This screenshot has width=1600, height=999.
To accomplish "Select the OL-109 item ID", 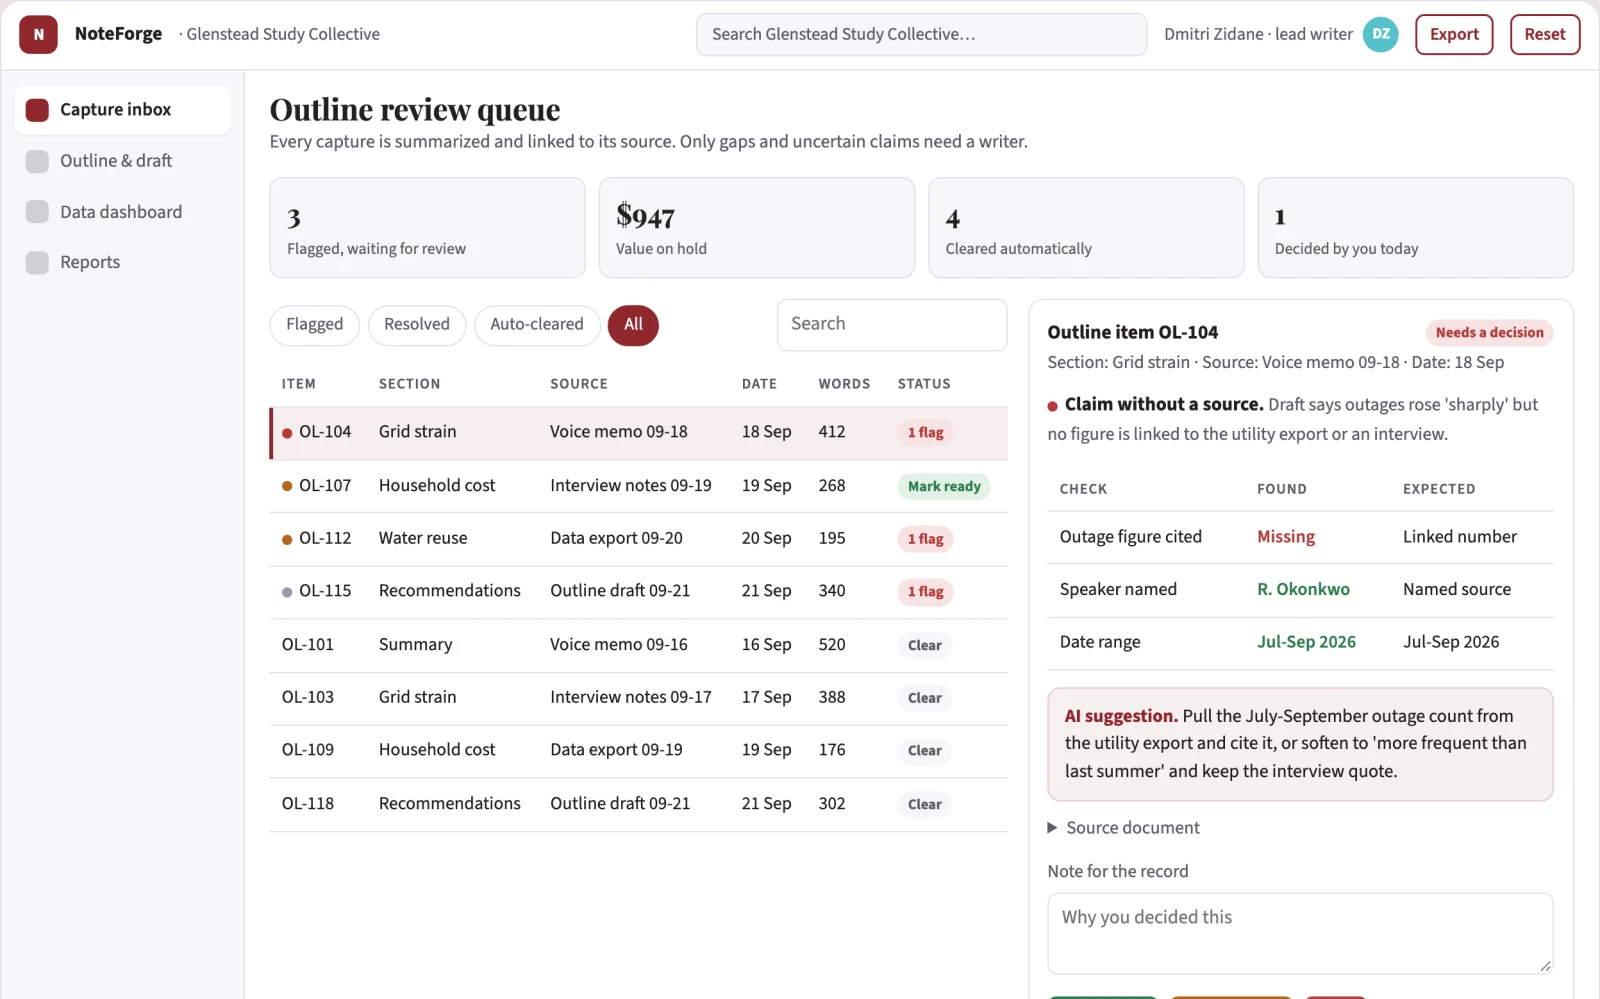I will [308, 750].
